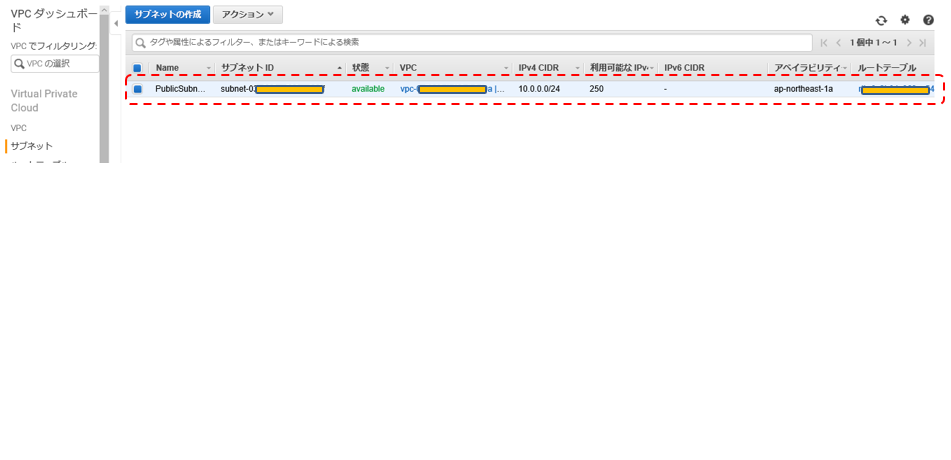This screenshot has width=951, height=460.
Task: Click the IPv6 CIDR column header
Action: pos(684,68)
